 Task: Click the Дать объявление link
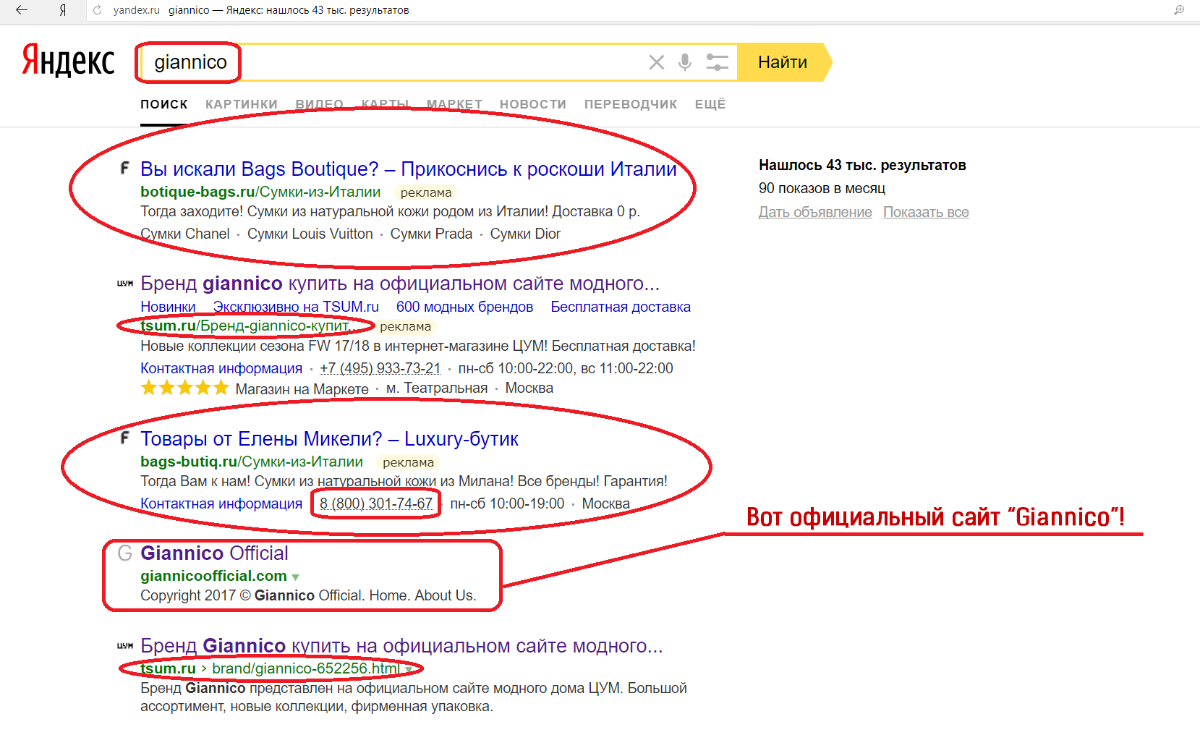(815, 212)
